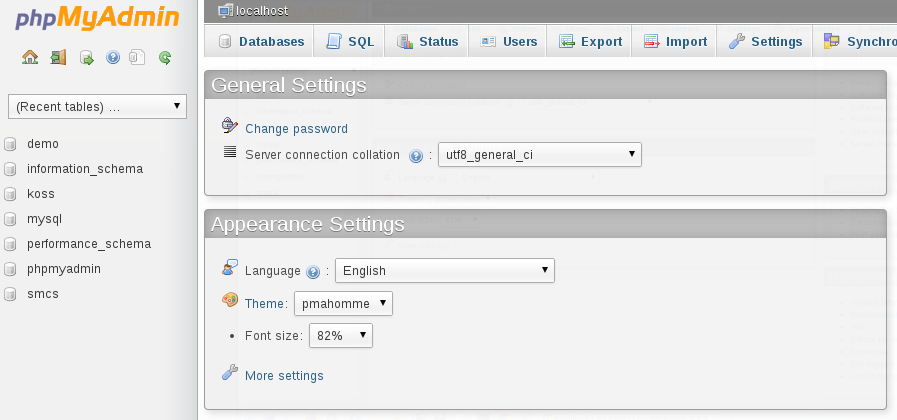The height and width of the screenshot is (420, 897).
Task: Open help icon next to Language
Action: pos(312,272)
